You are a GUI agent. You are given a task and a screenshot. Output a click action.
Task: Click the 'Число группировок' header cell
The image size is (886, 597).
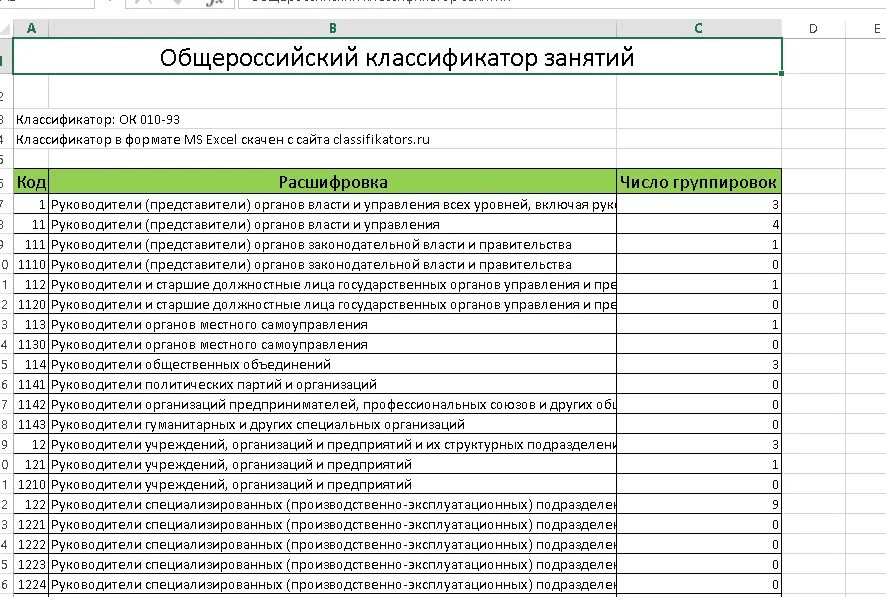[699, 181]
